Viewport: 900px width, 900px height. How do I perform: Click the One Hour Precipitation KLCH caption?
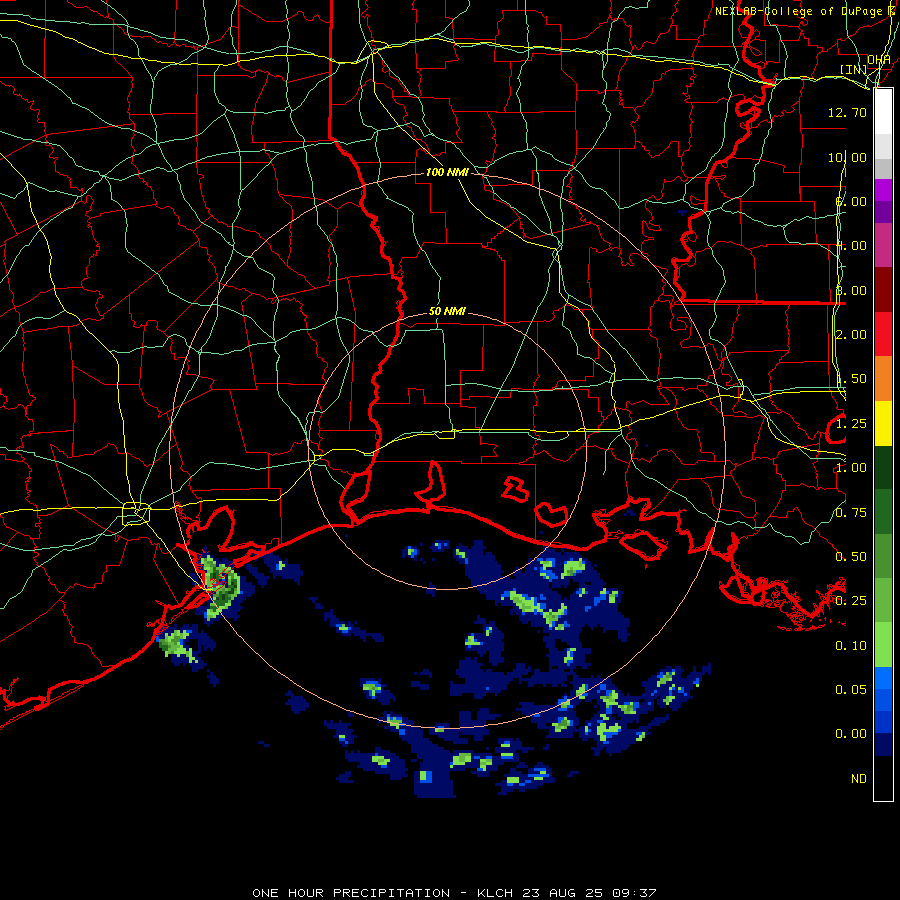[x=454, y=893]
